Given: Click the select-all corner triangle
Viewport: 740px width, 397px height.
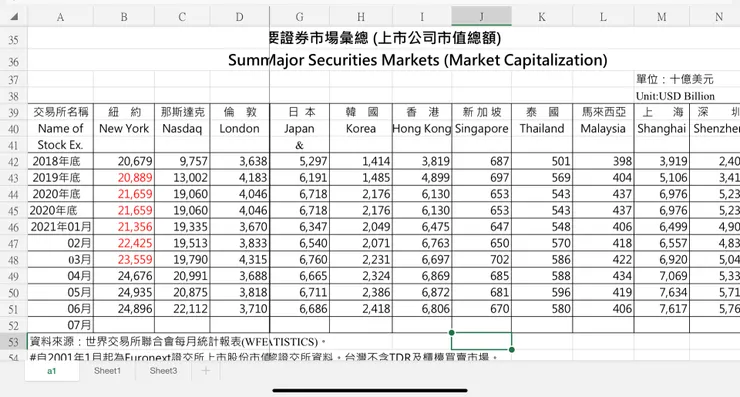Looking at the screenshot, I should pos(14,17).
